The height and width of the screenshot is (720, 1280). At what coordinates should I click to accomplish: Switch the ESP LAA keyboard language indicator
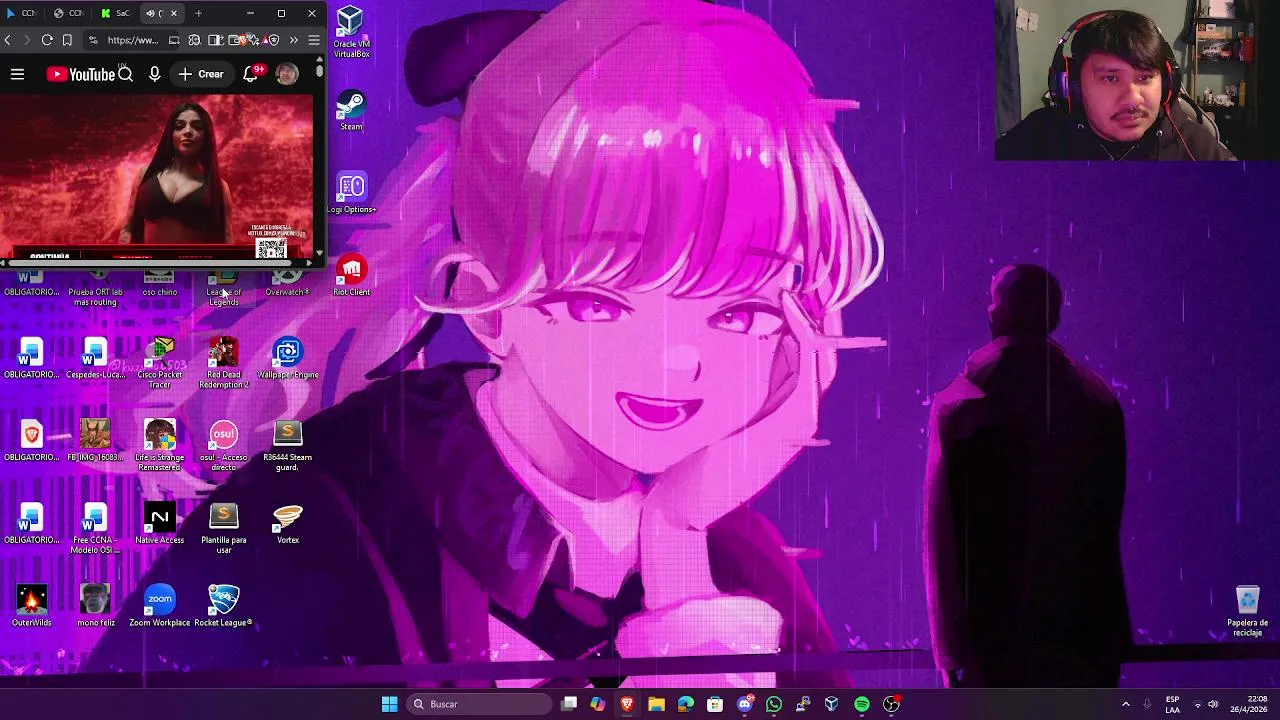tap(1172, 704)
